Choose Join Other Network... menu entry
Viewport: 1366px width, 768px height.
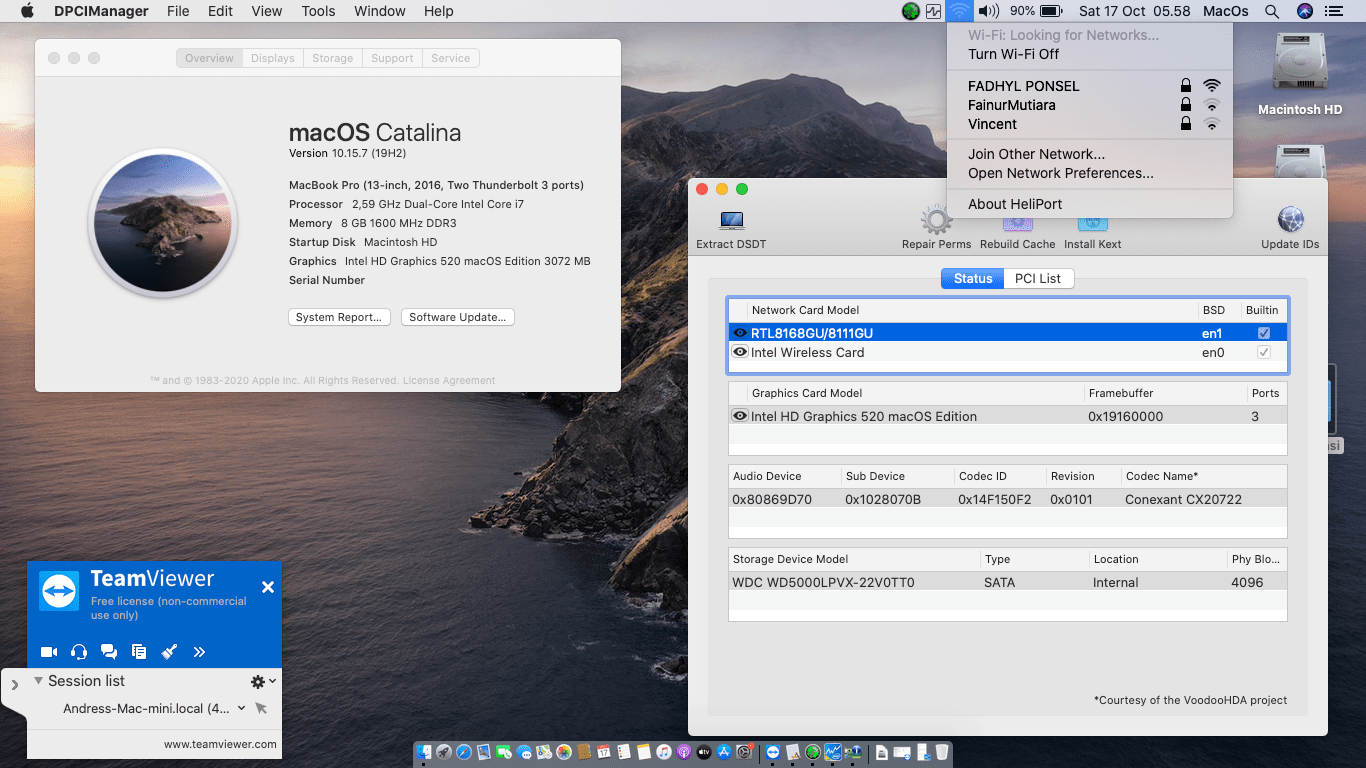pos(1090,154)
